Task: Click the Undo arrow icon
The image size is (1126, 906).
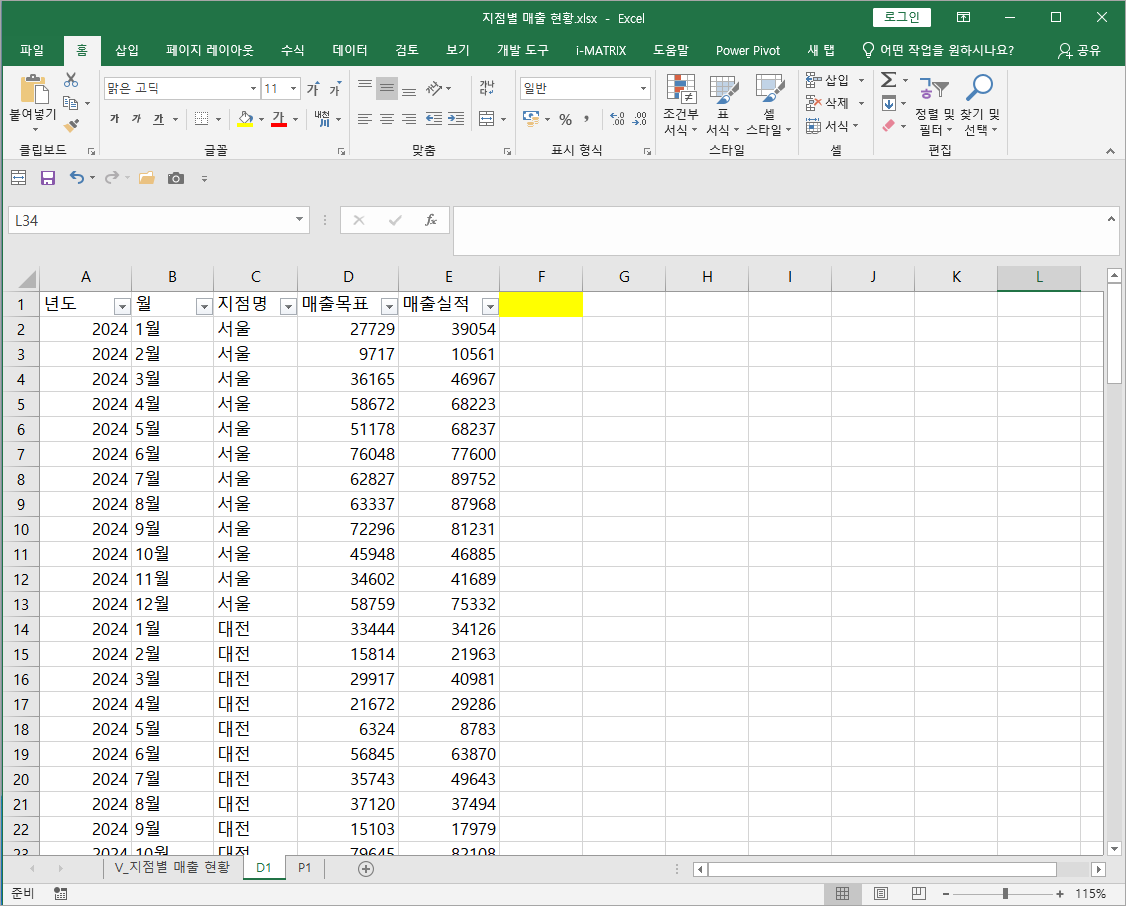Action: [x=77, y=178]
